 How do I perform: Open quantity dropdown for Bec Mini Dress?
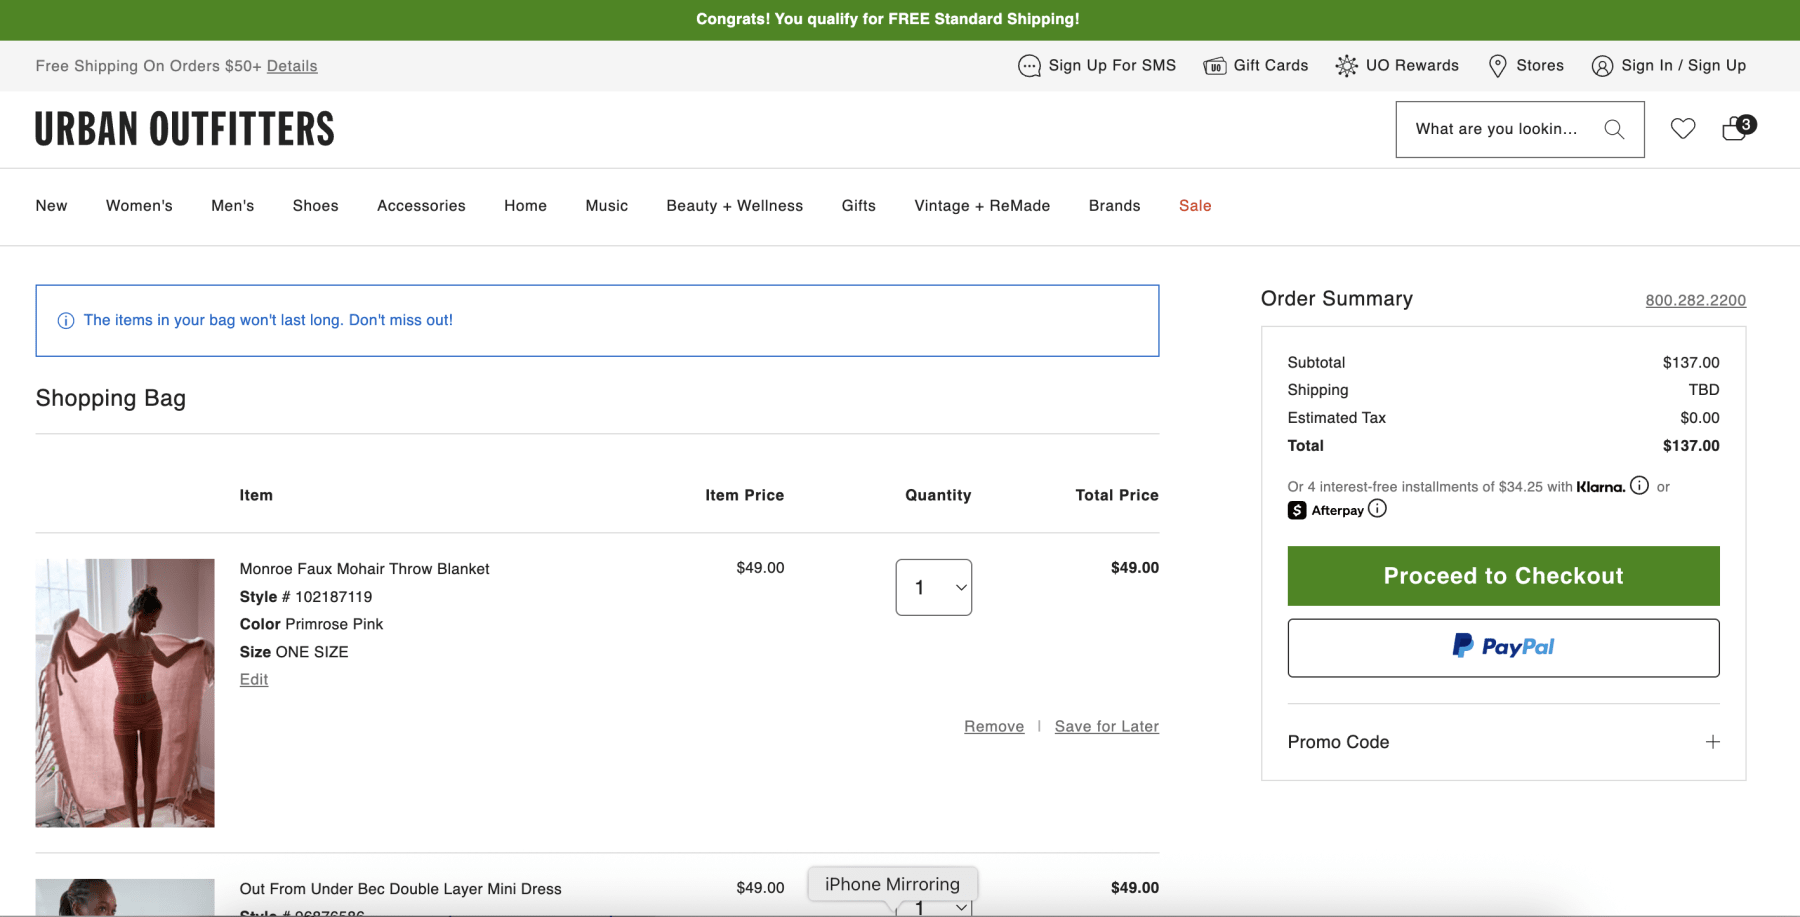(934, 906)
